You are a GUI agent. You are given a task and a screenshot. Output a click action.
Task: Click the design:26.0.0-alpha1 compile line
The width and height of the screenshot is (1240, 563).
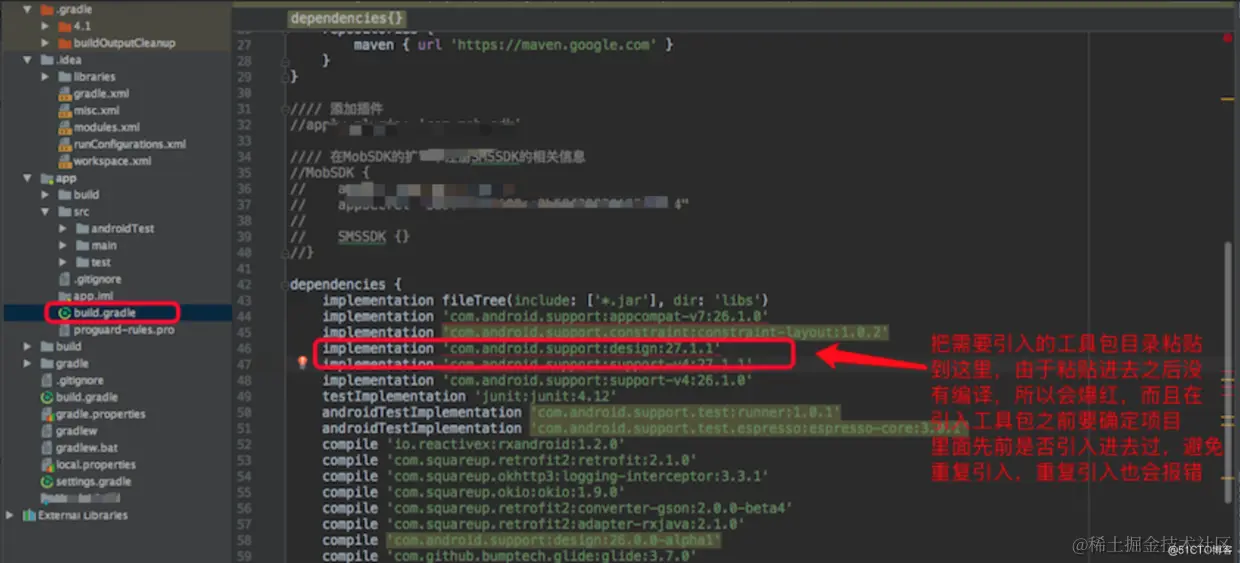pyautogui.click(x=521, y=540)
